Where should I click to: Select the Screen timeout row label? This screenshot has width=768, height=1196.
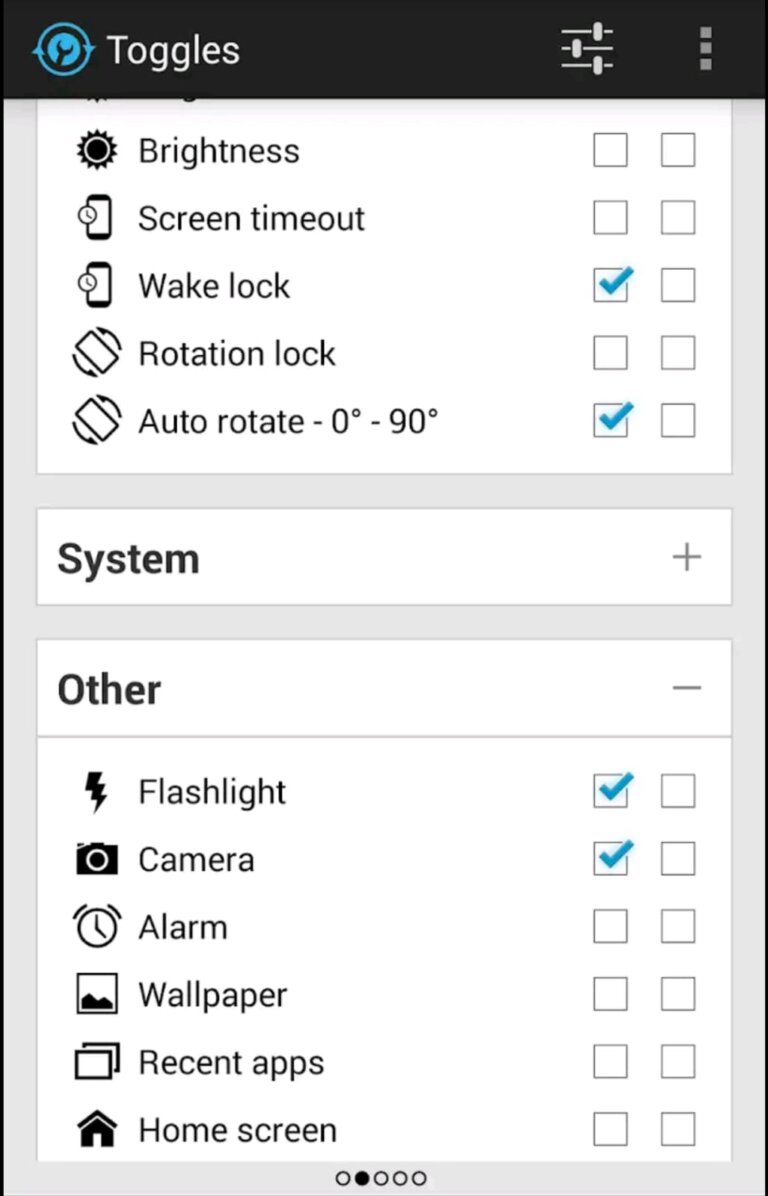coord(251,218)
